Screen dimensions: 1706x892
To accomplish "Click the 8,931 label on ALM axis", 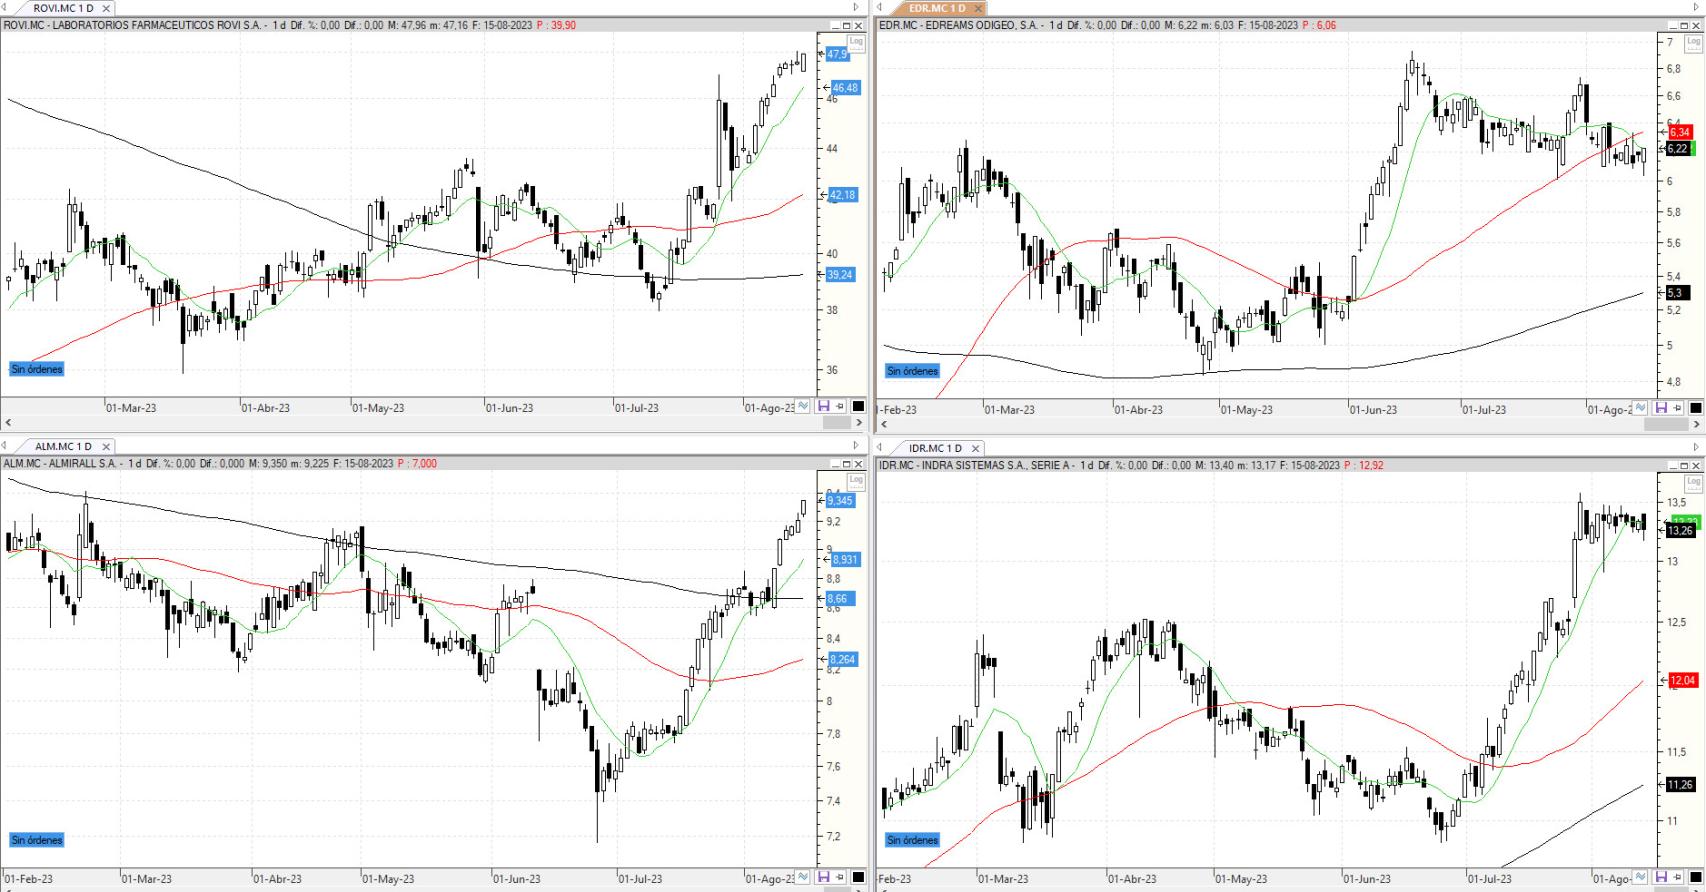I will pyautogui.click(x=845, y=560).
